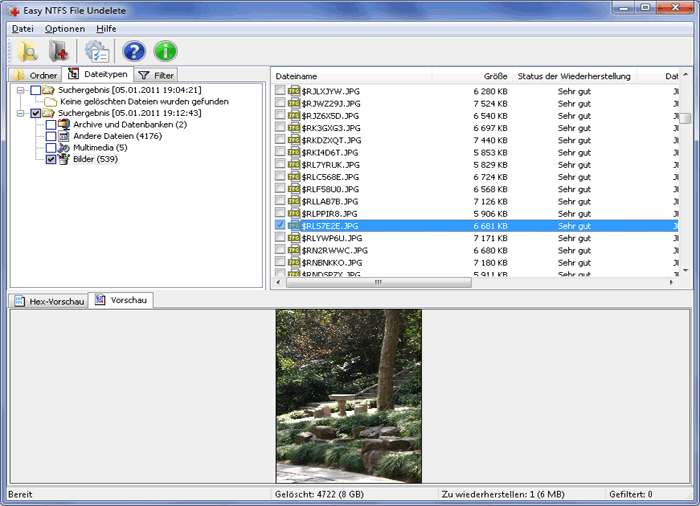Open help with the blue question icon
The height and width of the screenshot is (506, 700).
click(x=134, y=51)
